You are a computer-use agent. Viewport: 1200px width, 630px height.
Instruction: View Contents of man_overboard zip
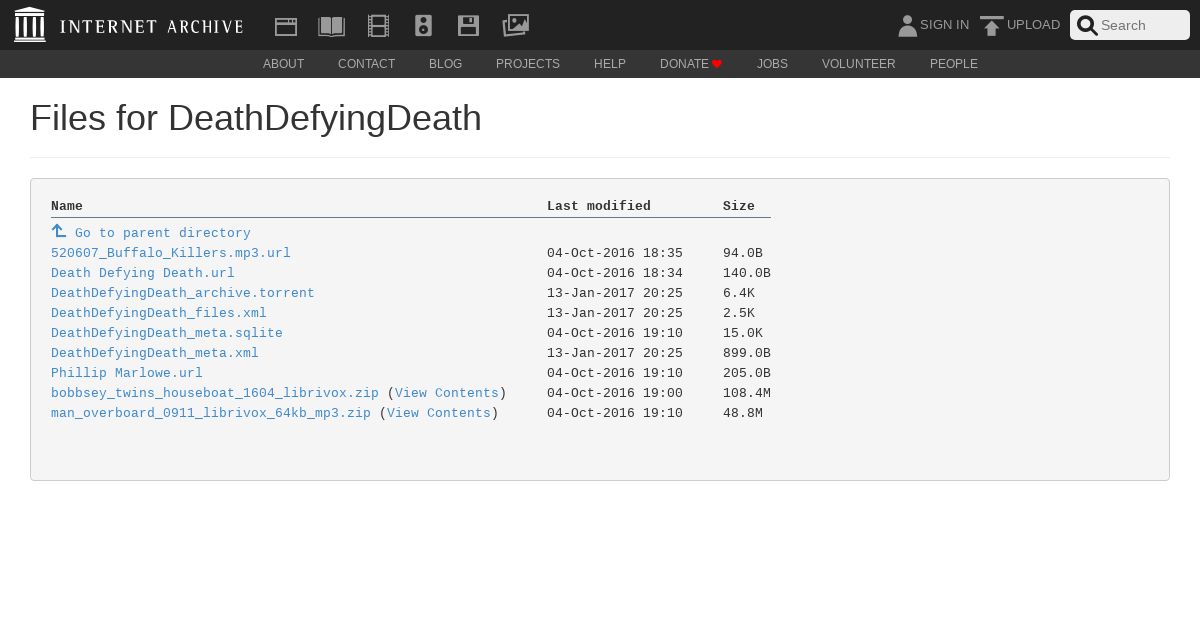point(439,413)
